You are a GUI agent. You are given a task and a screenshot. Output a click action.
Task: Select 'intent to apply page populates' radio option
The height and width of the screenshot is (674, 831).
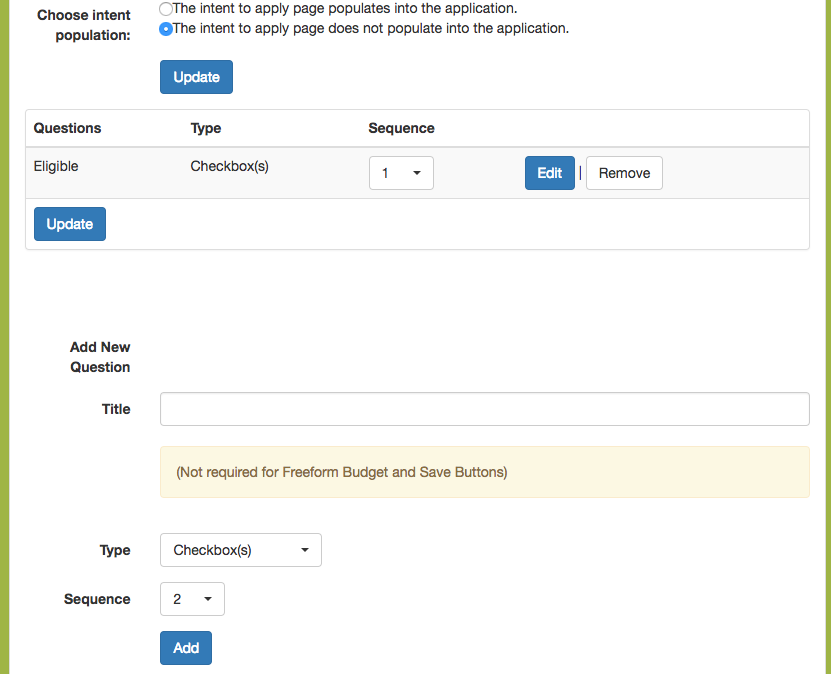pos(166,8)
